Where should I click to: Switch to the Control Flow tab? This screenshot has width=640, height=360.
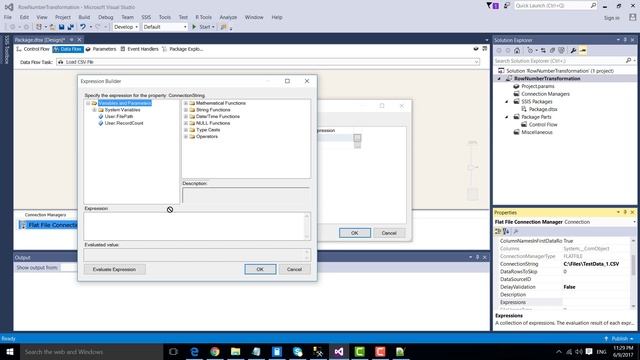(33, 49)
